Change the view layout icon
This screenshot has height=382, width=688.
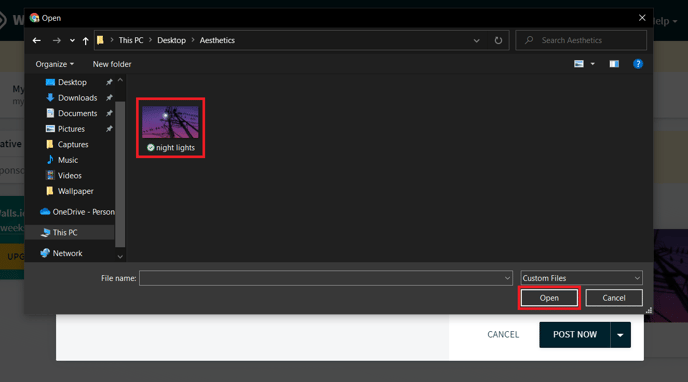[x=579, y=64]
